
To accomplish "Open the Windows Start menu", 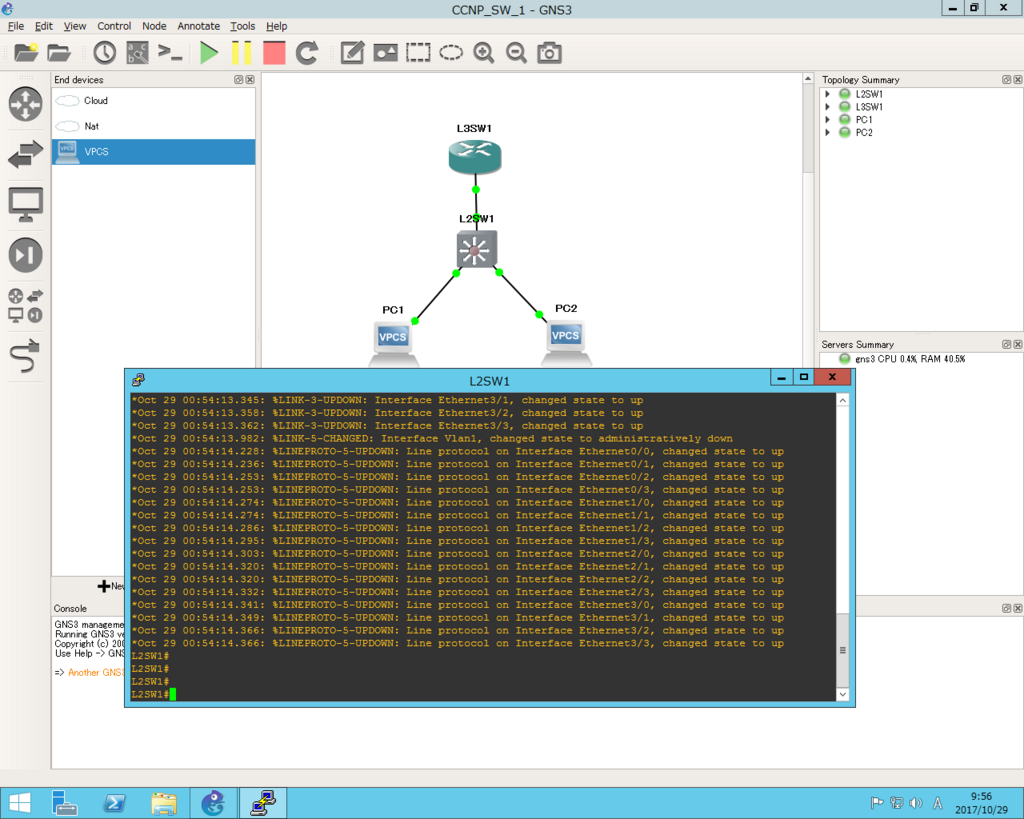I will (x=19, y=803).
